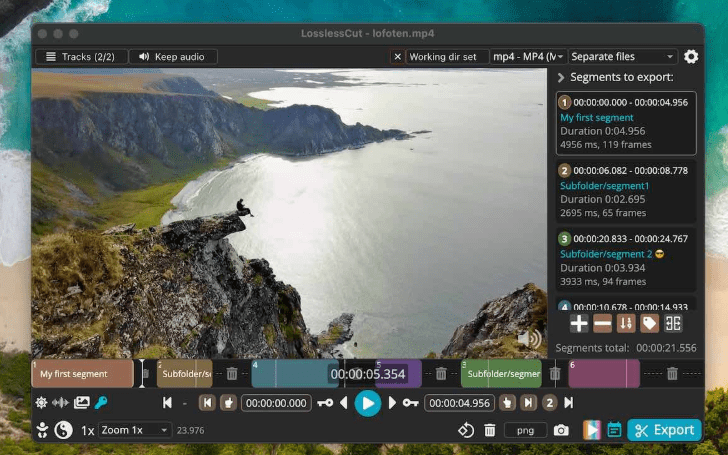Toggle the yin-yang invert segments icon
The image size is (728, 455).
(64, 430)
